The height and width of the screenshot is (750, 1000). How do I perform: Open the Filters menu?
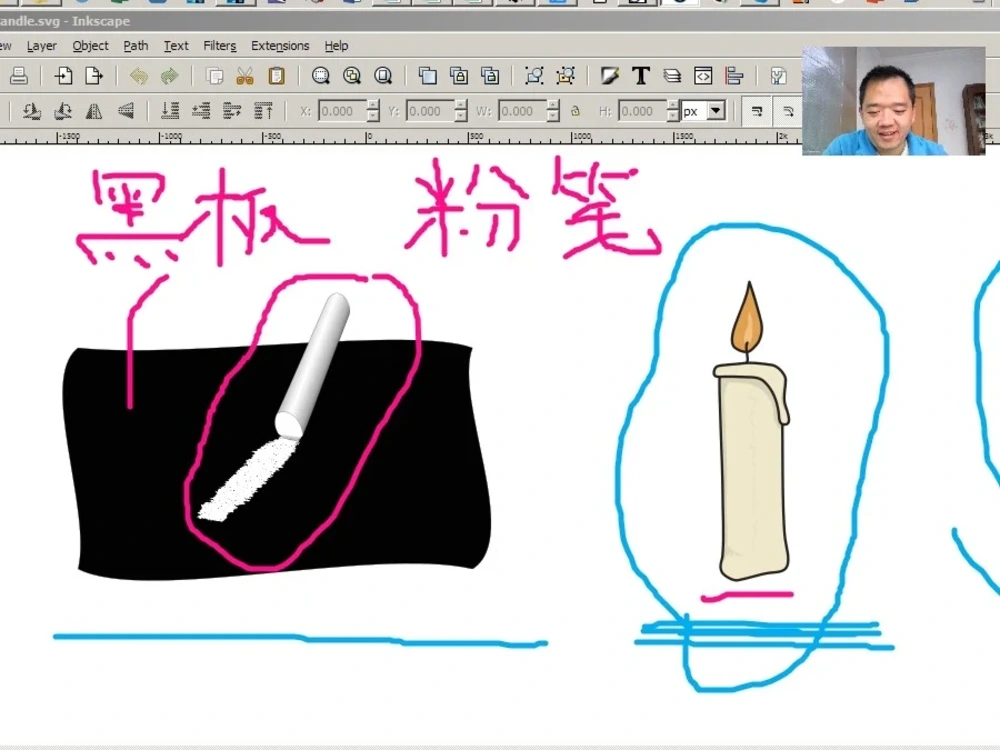click(219, 46)
